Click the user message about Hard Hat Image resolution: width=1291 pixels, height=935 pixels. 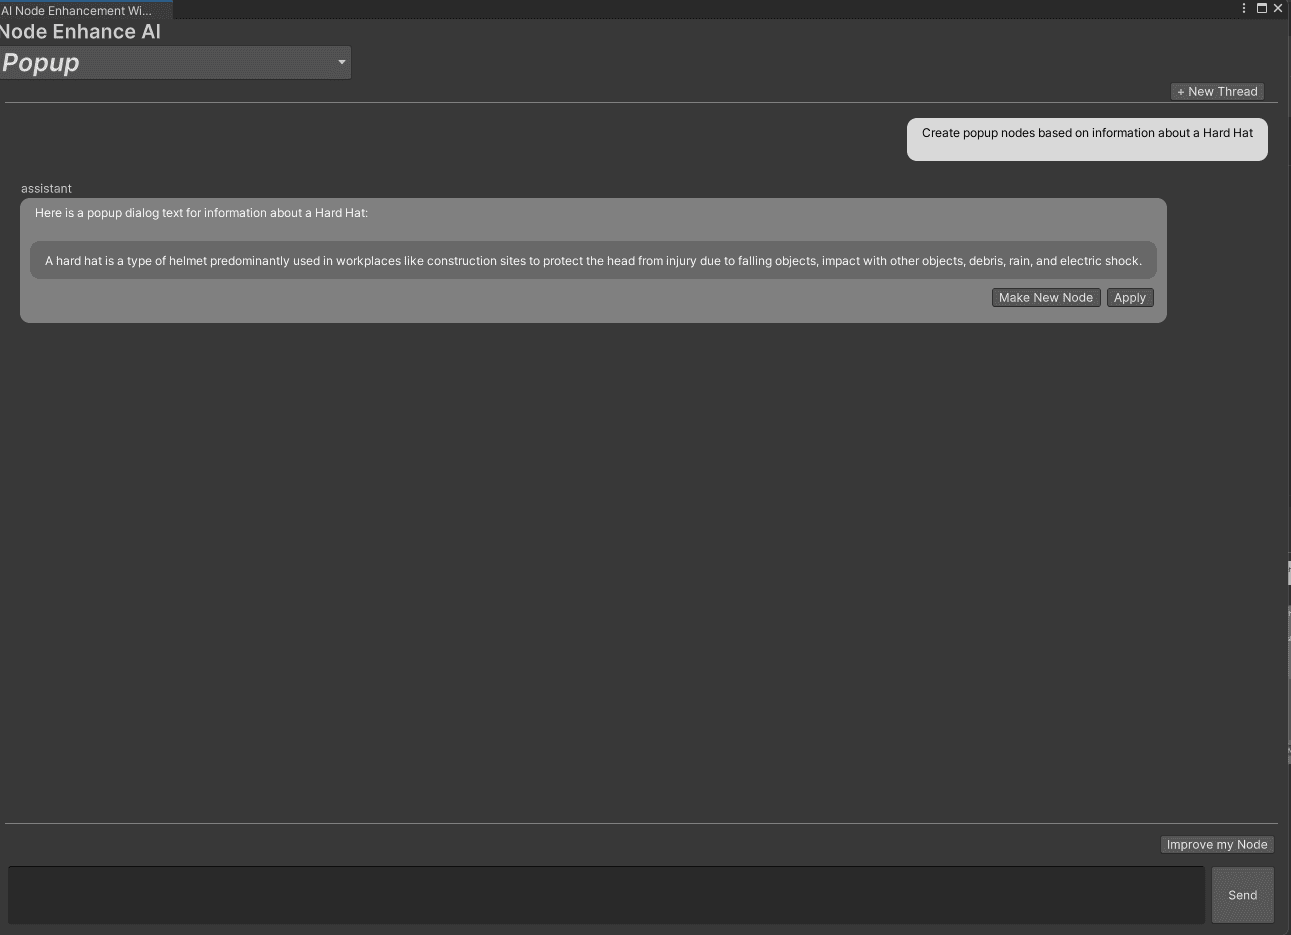point(1087,139)
